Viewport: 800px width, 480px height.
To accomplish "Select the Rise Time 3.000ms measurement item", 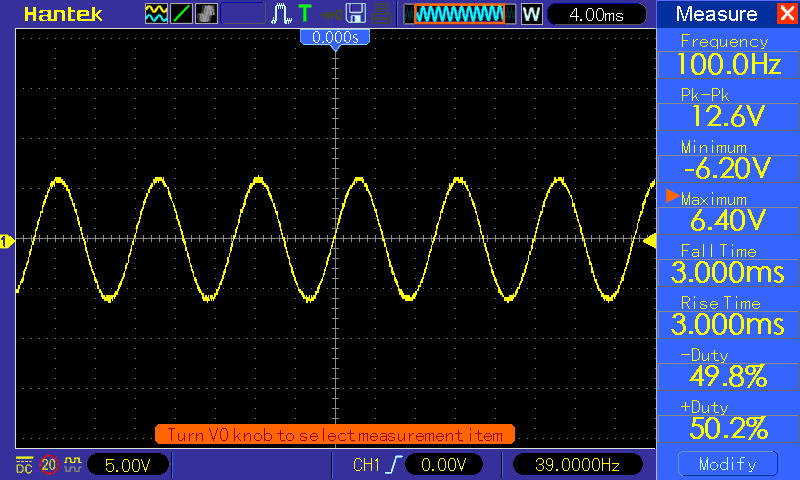I will point(728,317).
